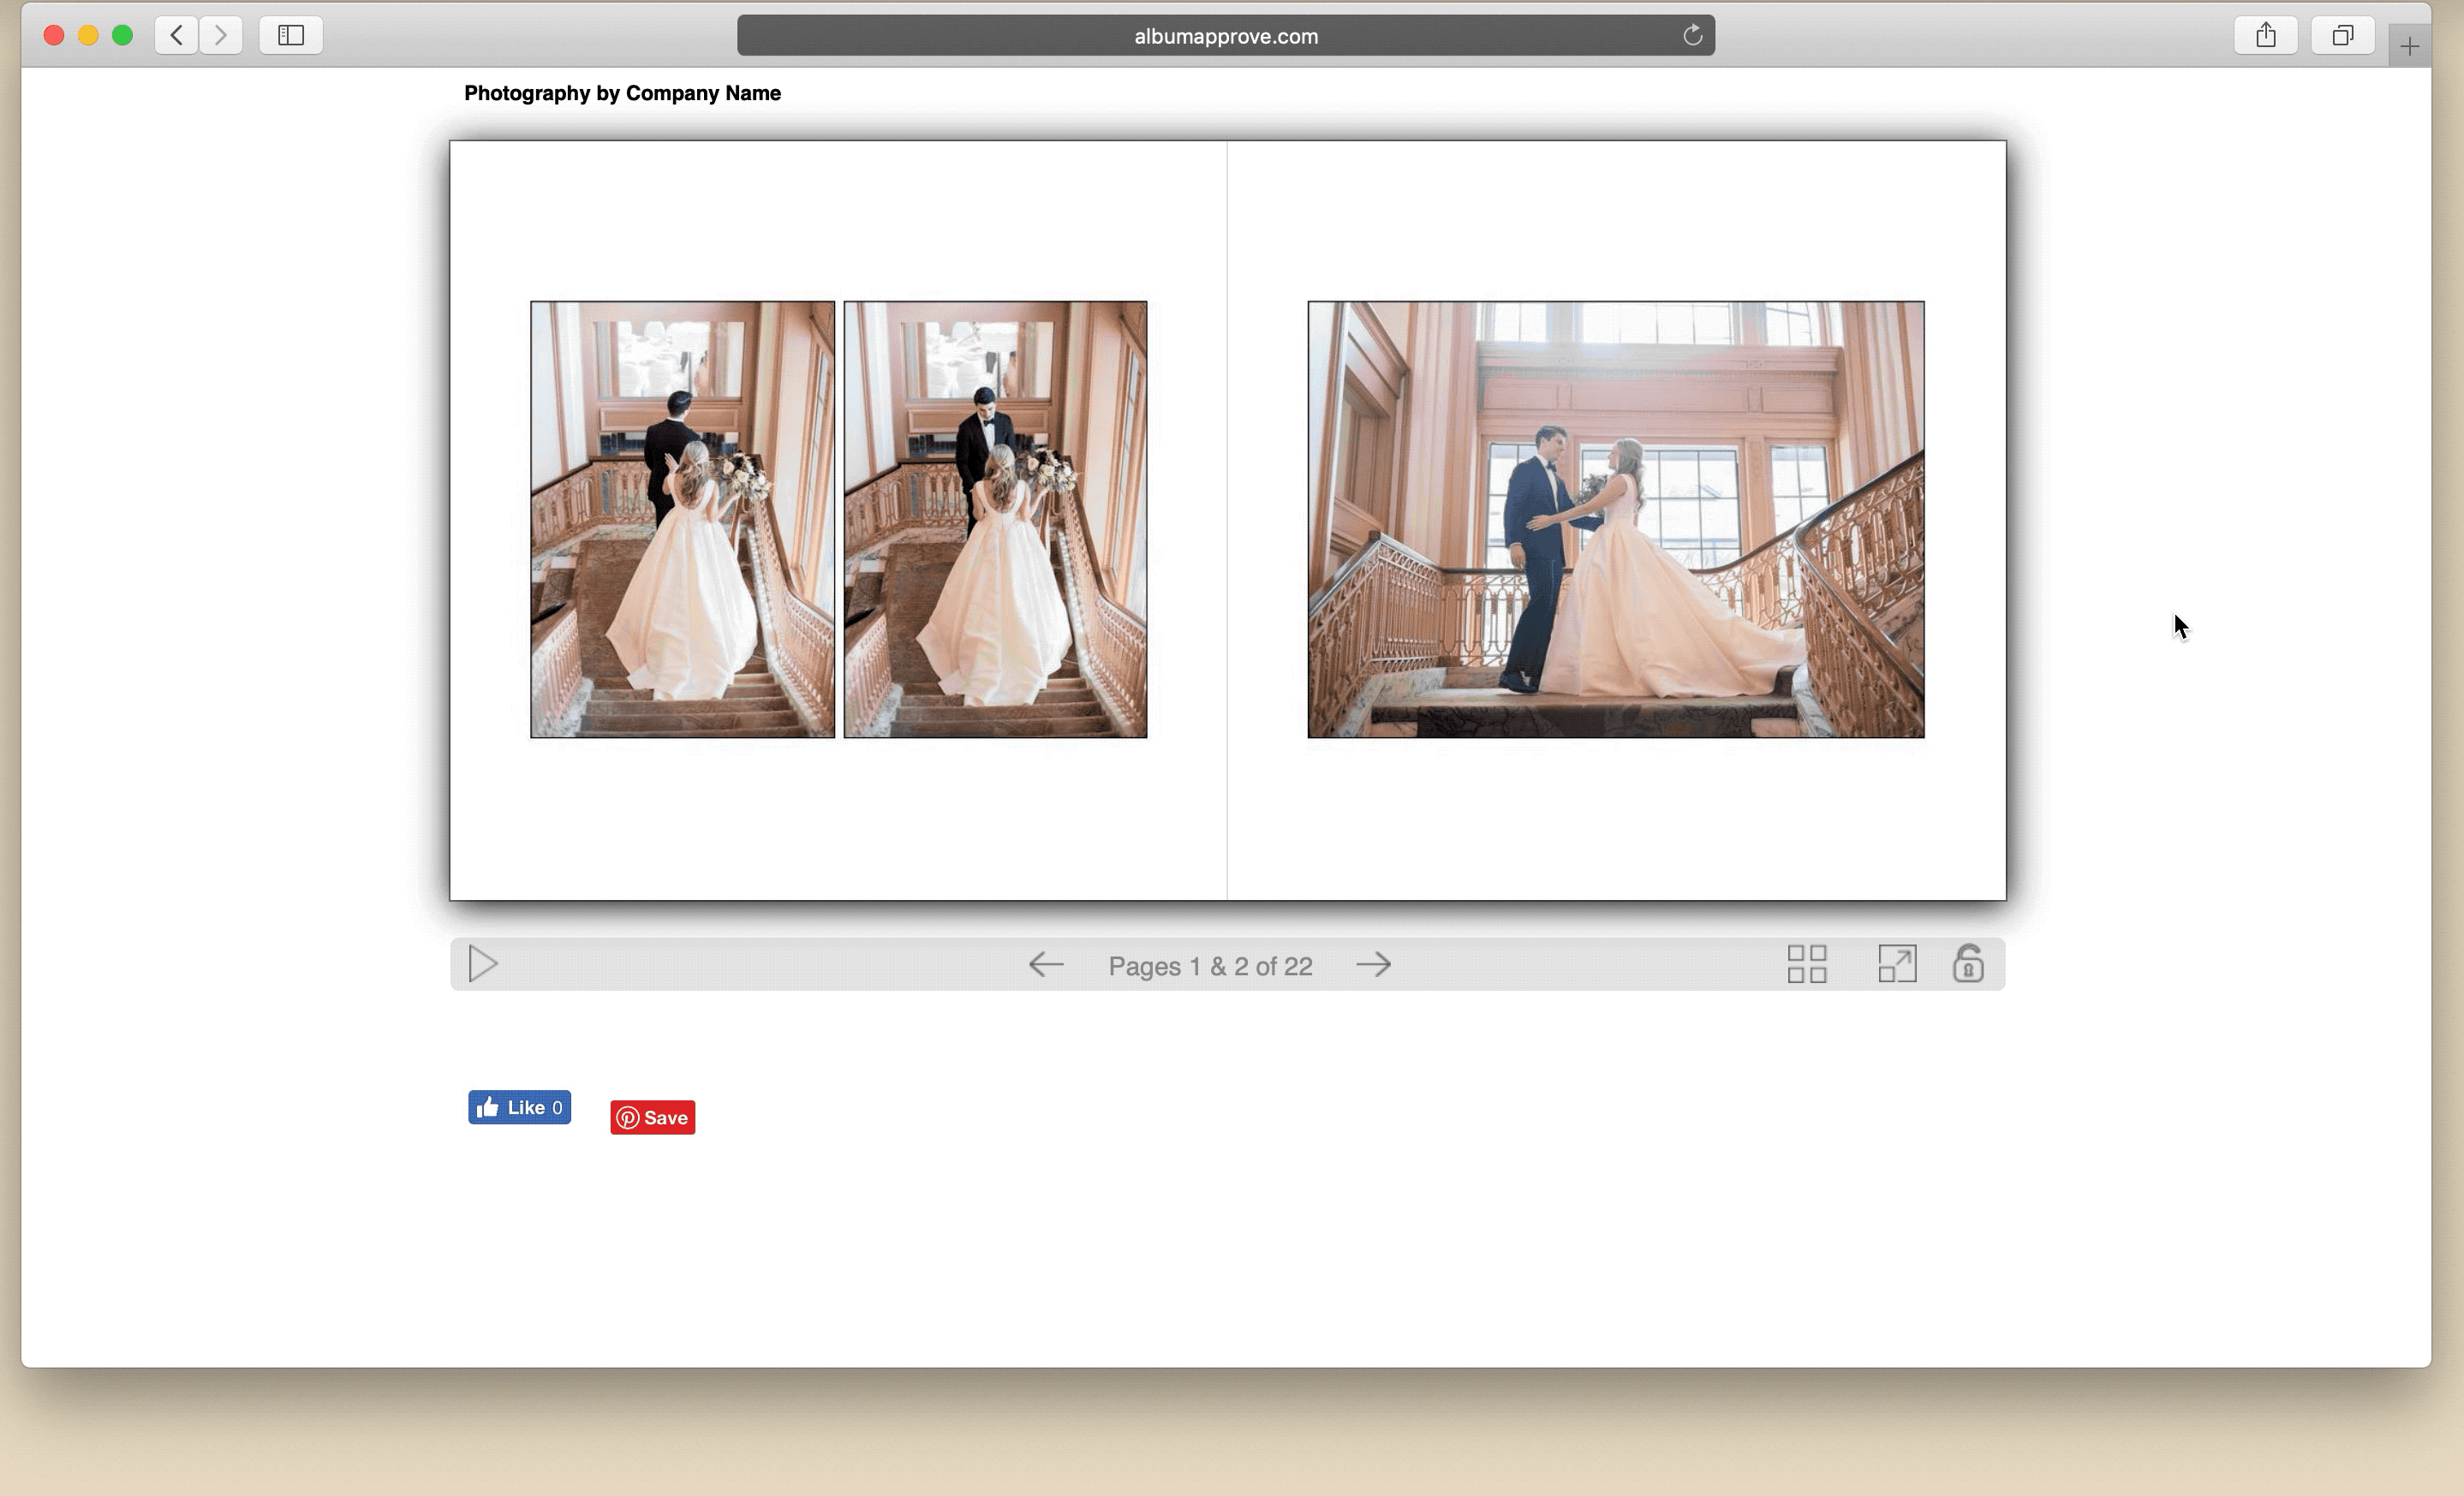This screenshot has height=1496, width=2464.
Task: Reload the page in Safari
Action: pyautogui.click(x=1692, y=36)
